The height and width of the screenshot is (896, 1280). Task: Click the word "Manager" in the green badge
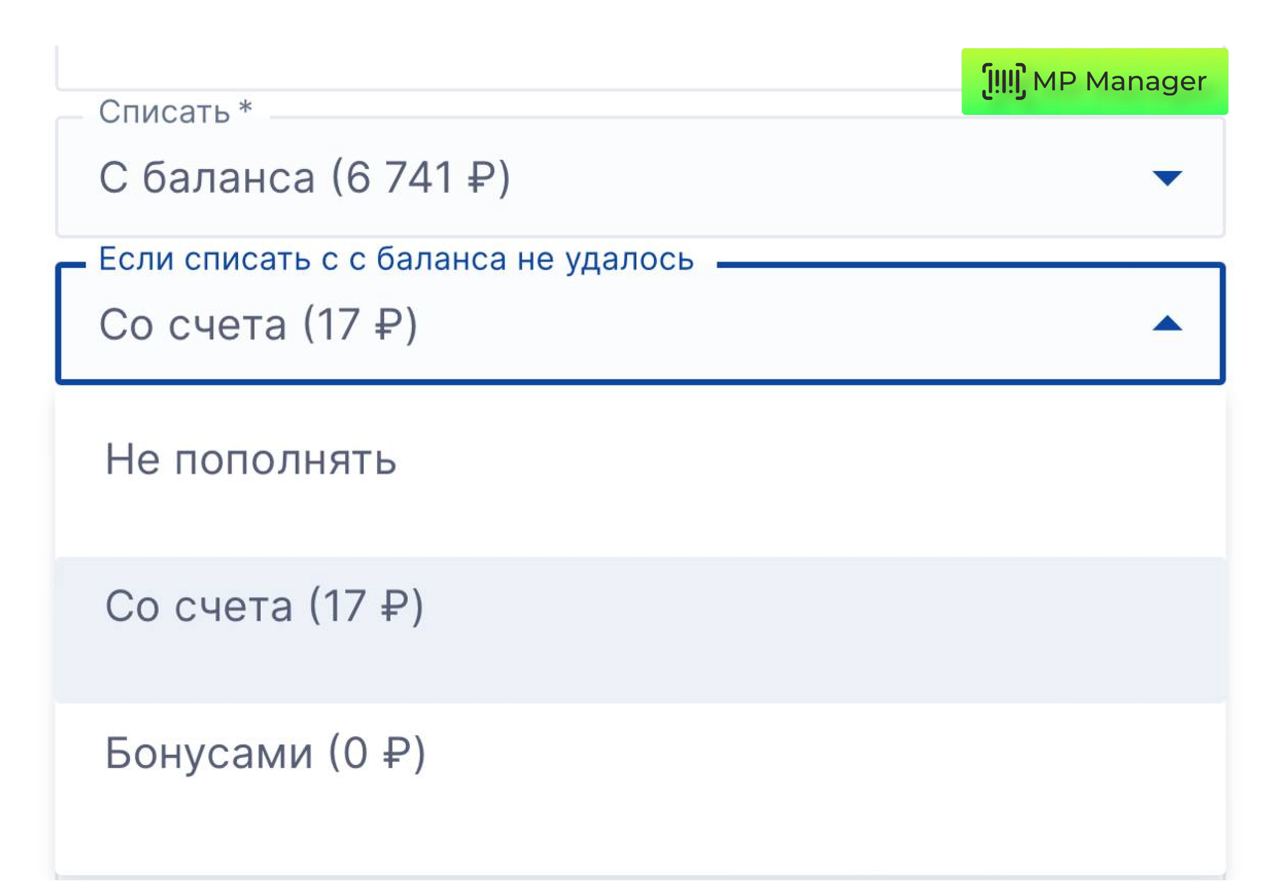[1145, 81]
